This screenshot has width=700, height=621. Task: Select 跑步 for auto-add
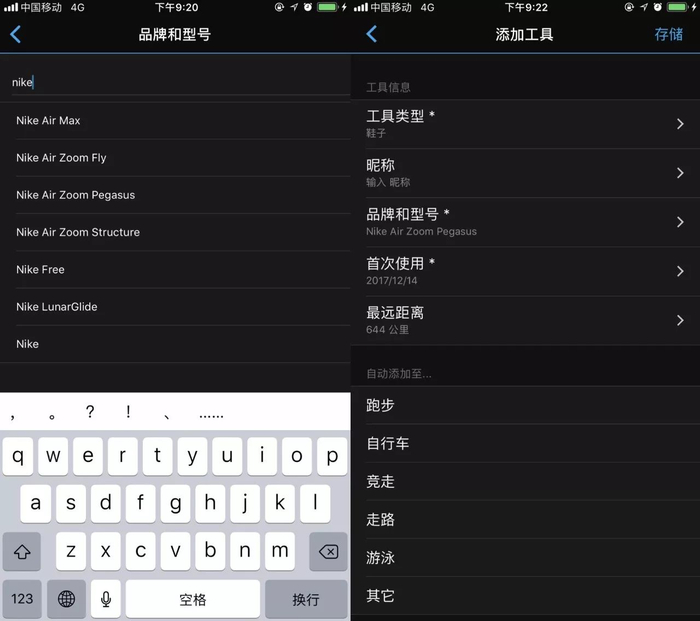(525, 405)
